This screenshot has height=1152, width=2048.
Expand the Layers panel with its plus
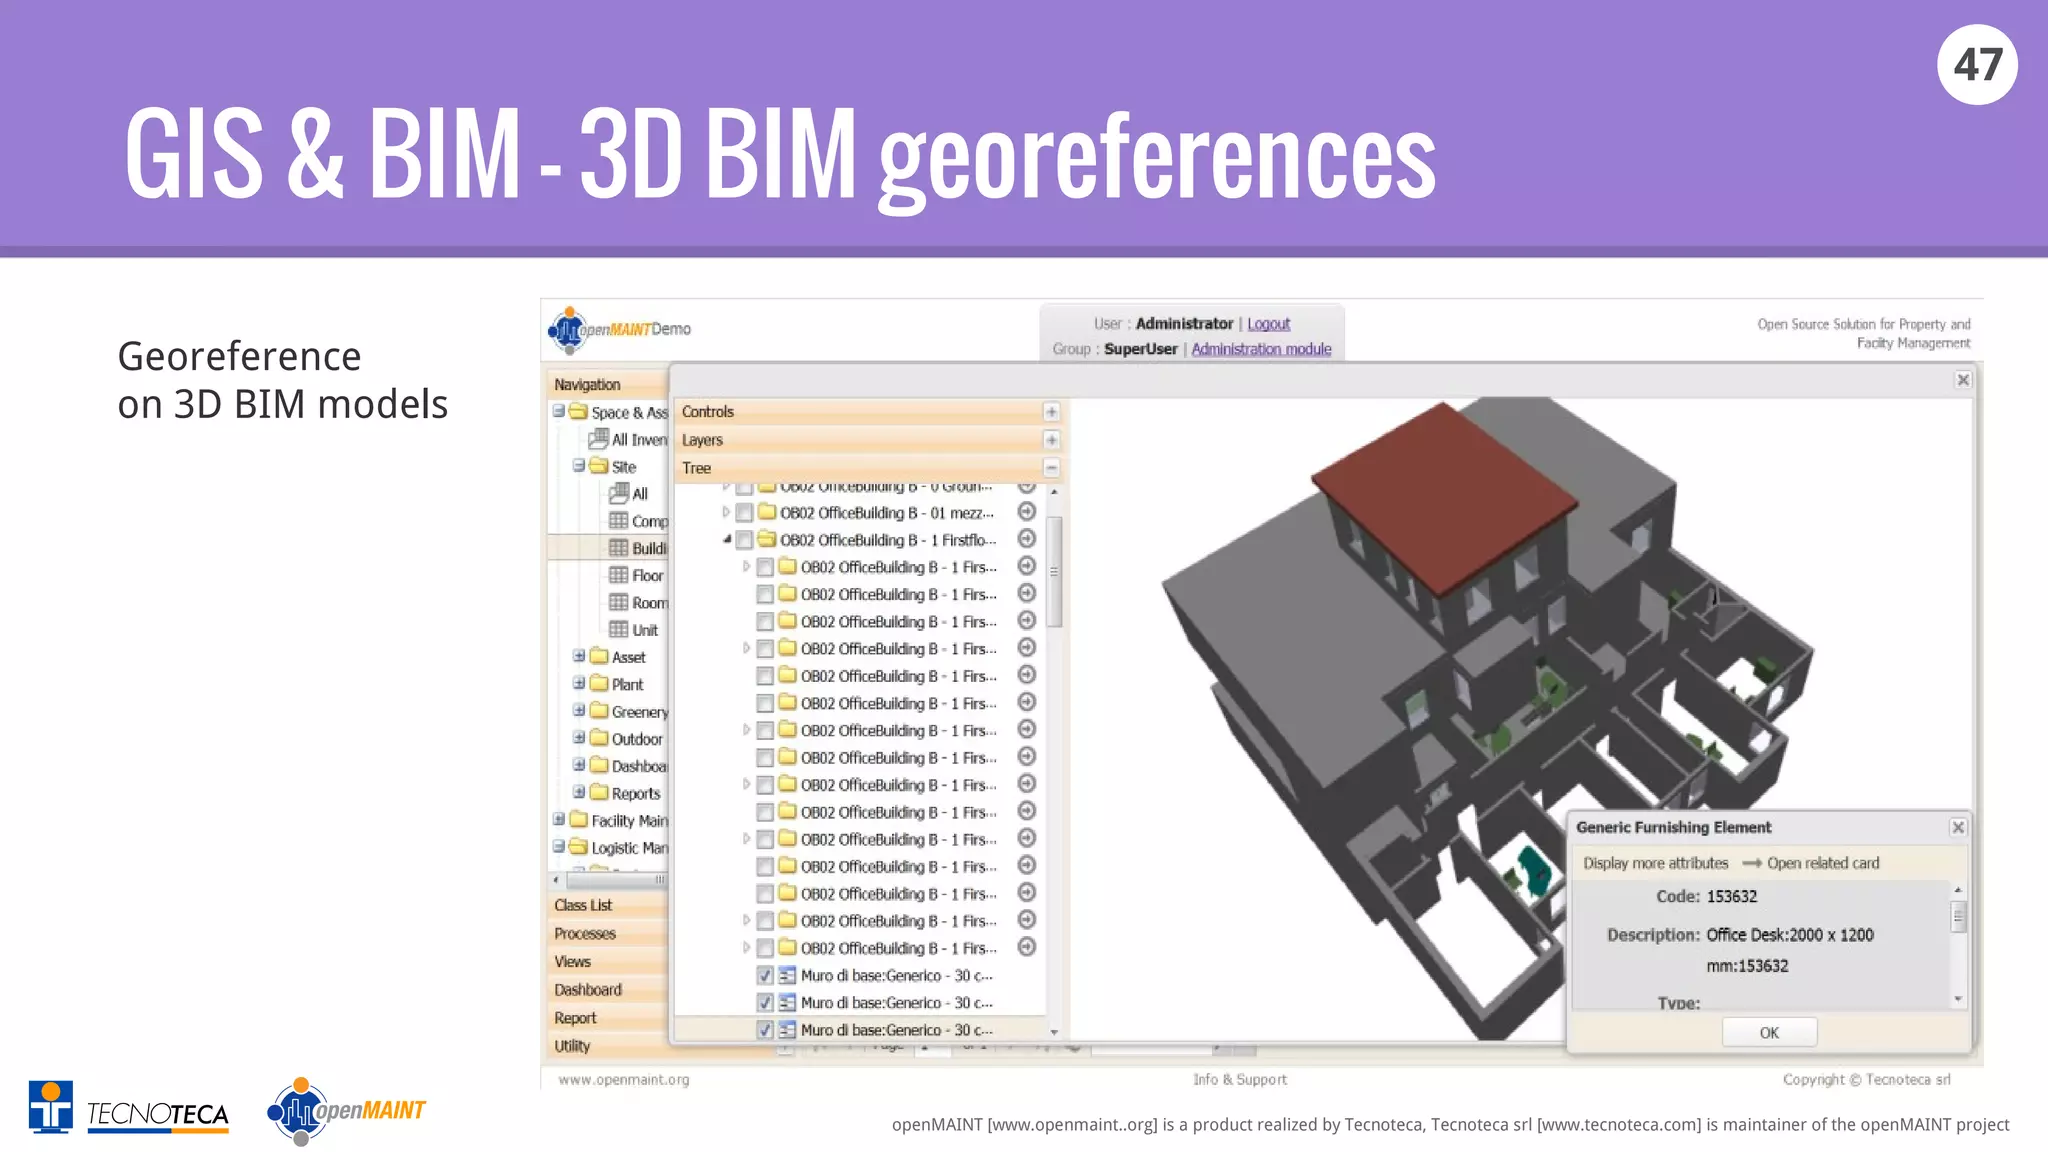coord(1051,440)
